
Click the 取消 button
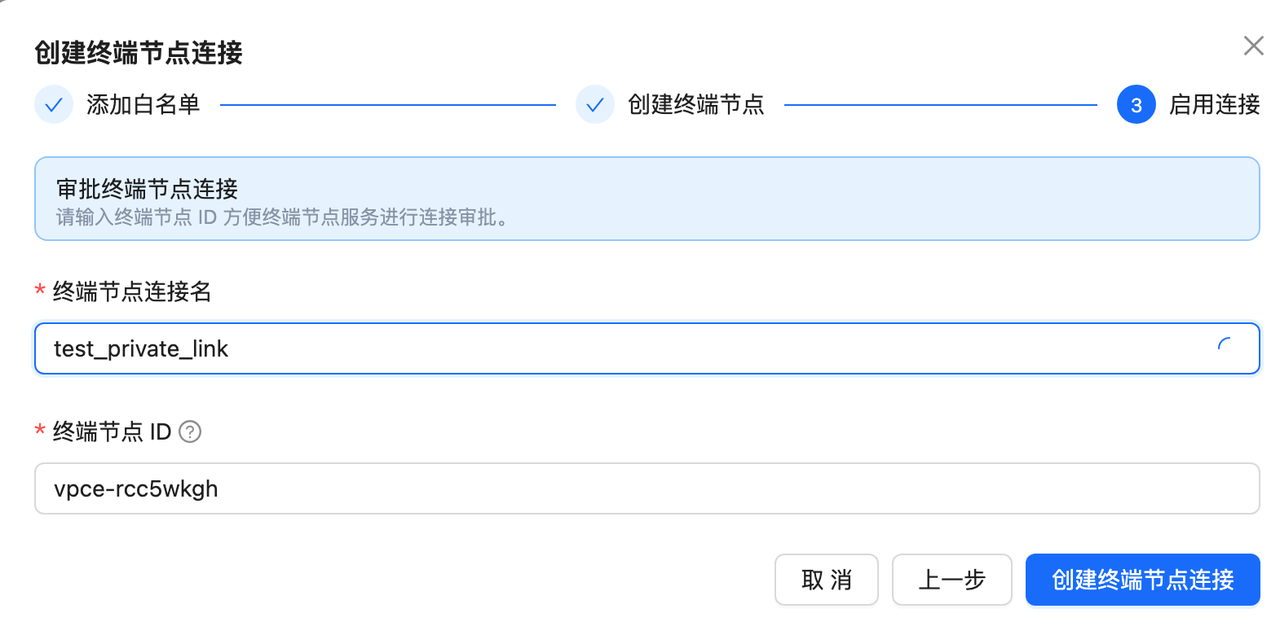(826, 580)
